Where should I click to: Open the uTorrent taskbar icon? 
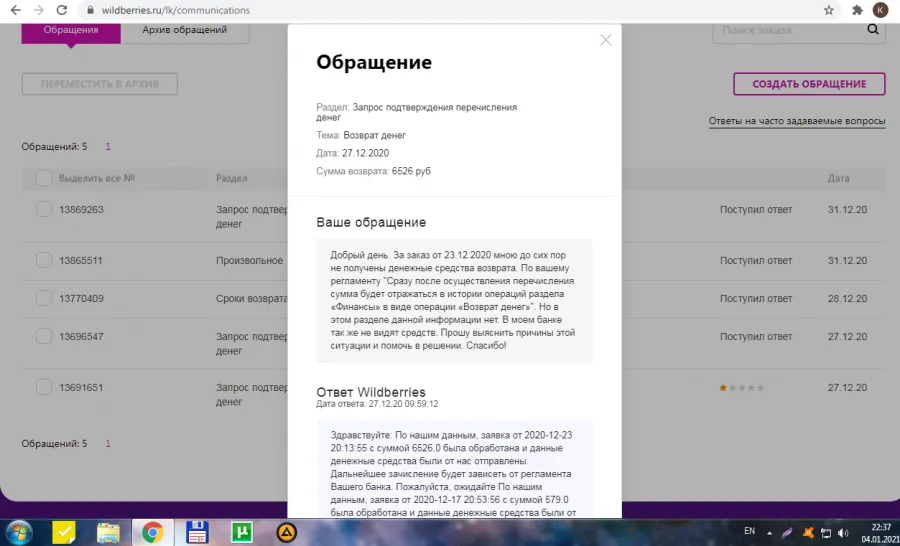tap(242, 532)
